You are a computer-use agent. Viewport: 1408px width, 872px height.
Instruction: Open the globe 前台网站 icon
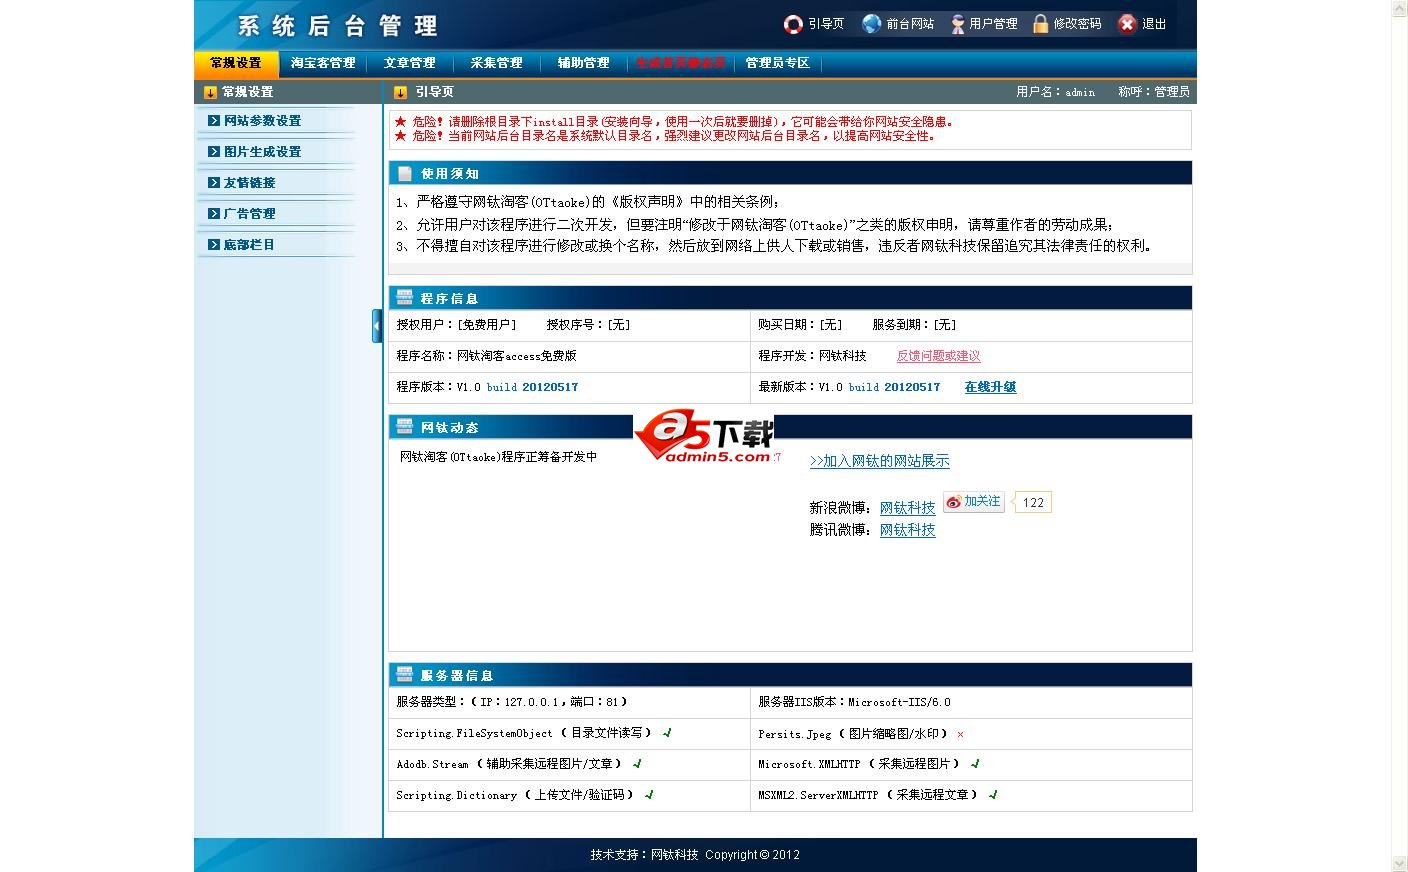(872, 24)
